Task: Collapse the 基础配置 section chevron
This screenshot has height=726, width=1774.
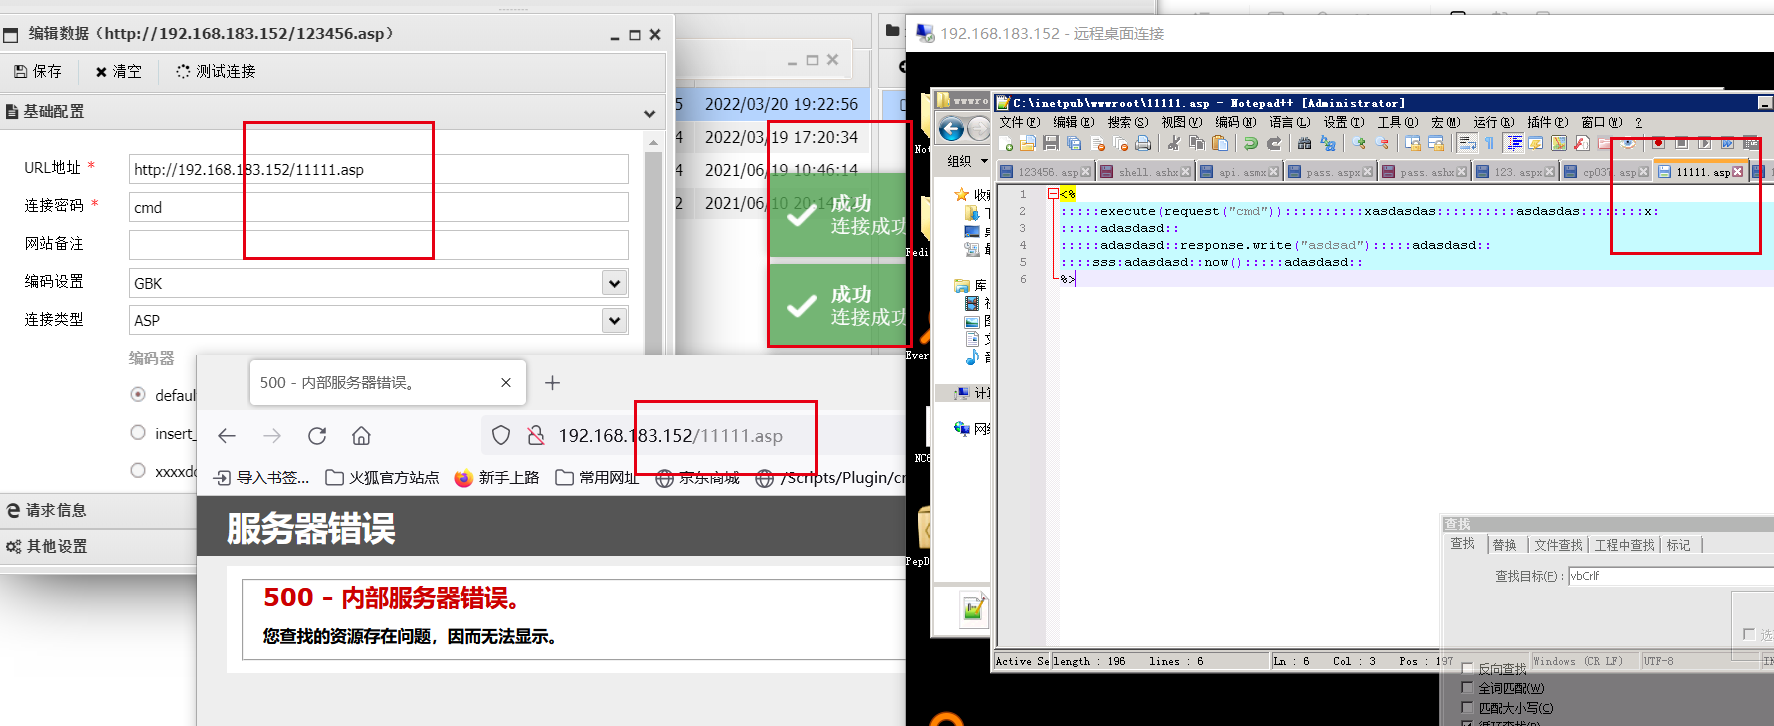Action: coord(649,113)
